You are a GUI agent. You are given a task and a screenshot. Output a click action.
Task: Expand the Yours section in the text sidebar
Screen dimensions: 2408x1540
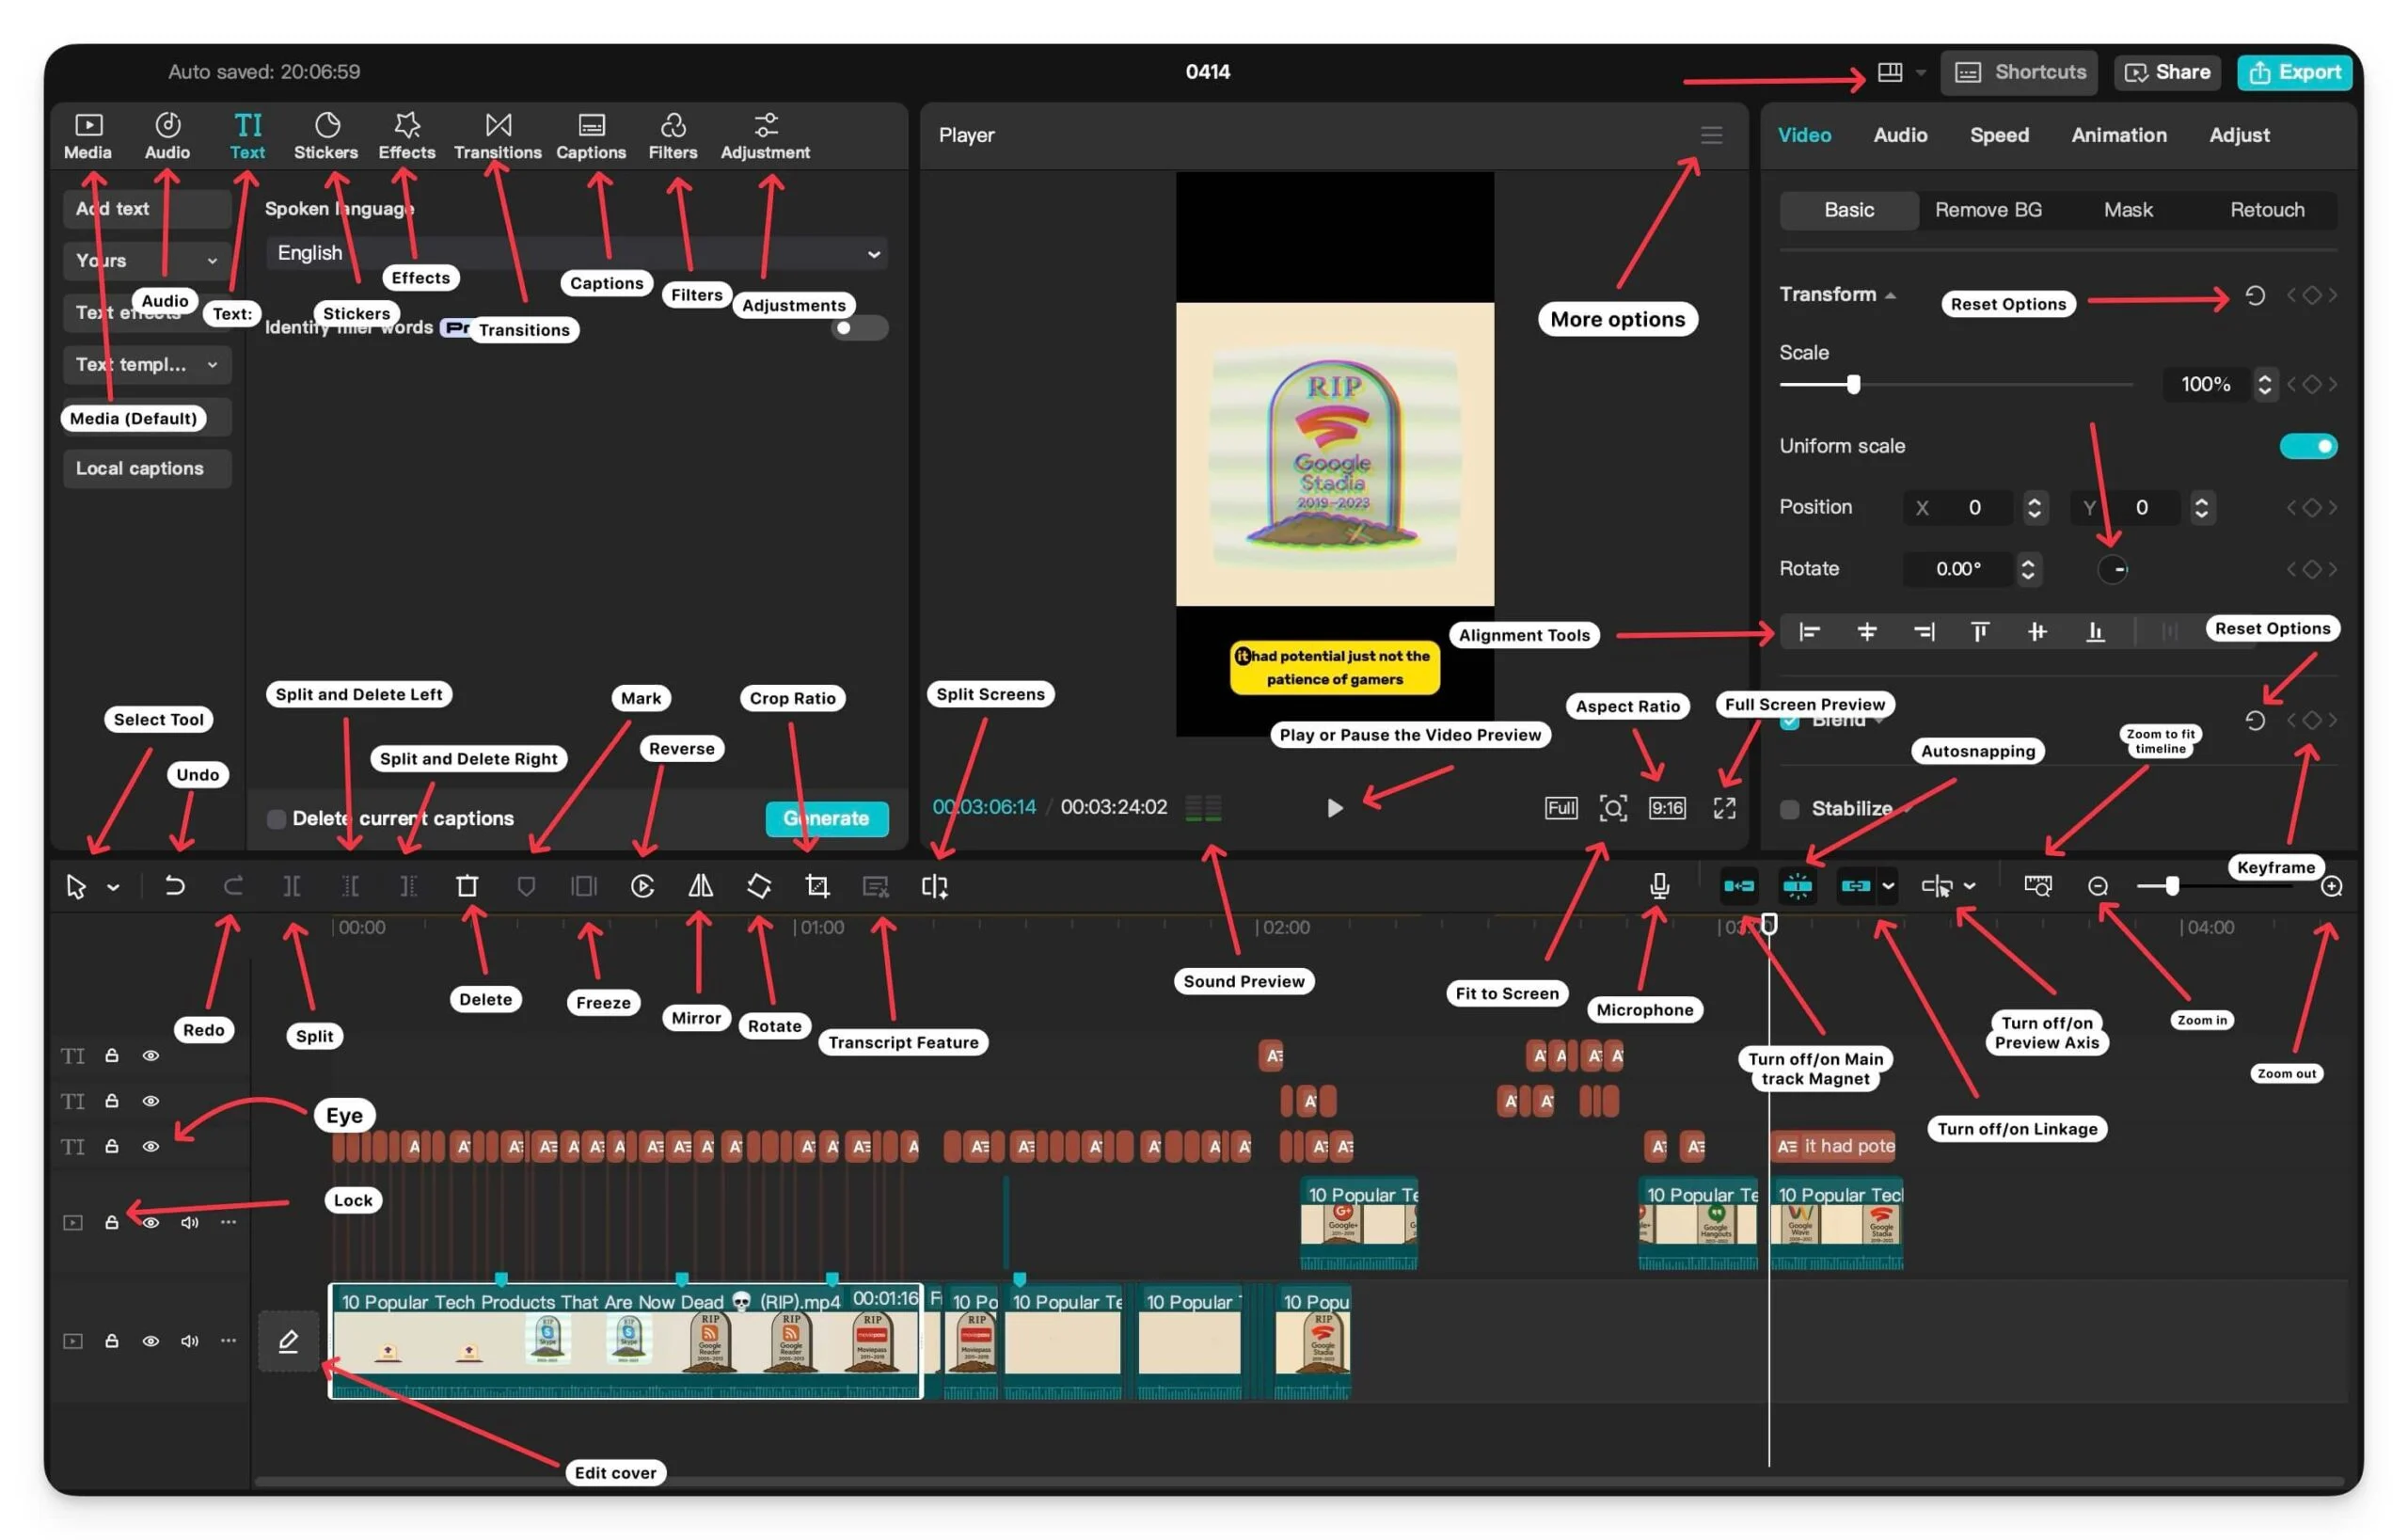coord(146,261)
